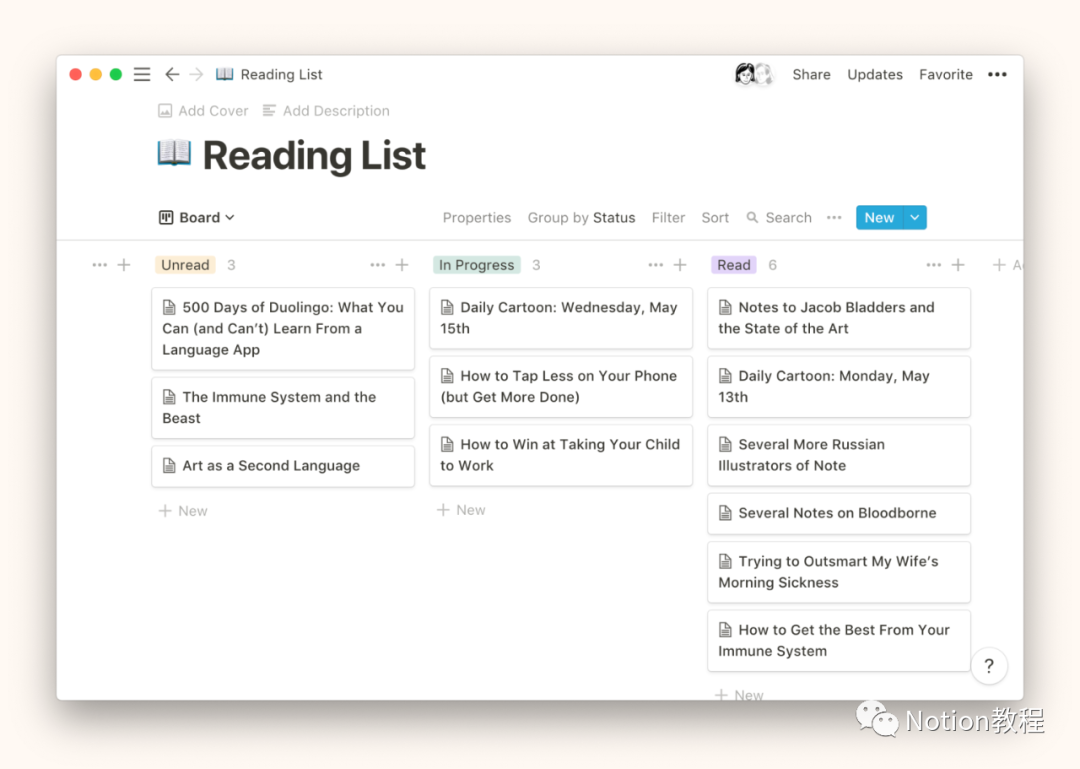The image size is (1080, 769).
Task: Click Add Cover above the title
Action: tap(204, 111)
